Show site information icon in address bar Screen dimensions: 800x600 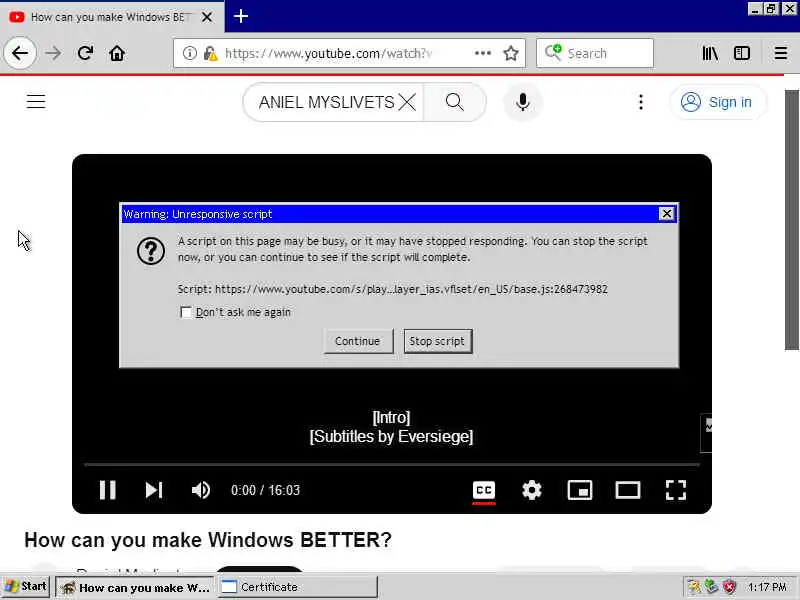189,53
